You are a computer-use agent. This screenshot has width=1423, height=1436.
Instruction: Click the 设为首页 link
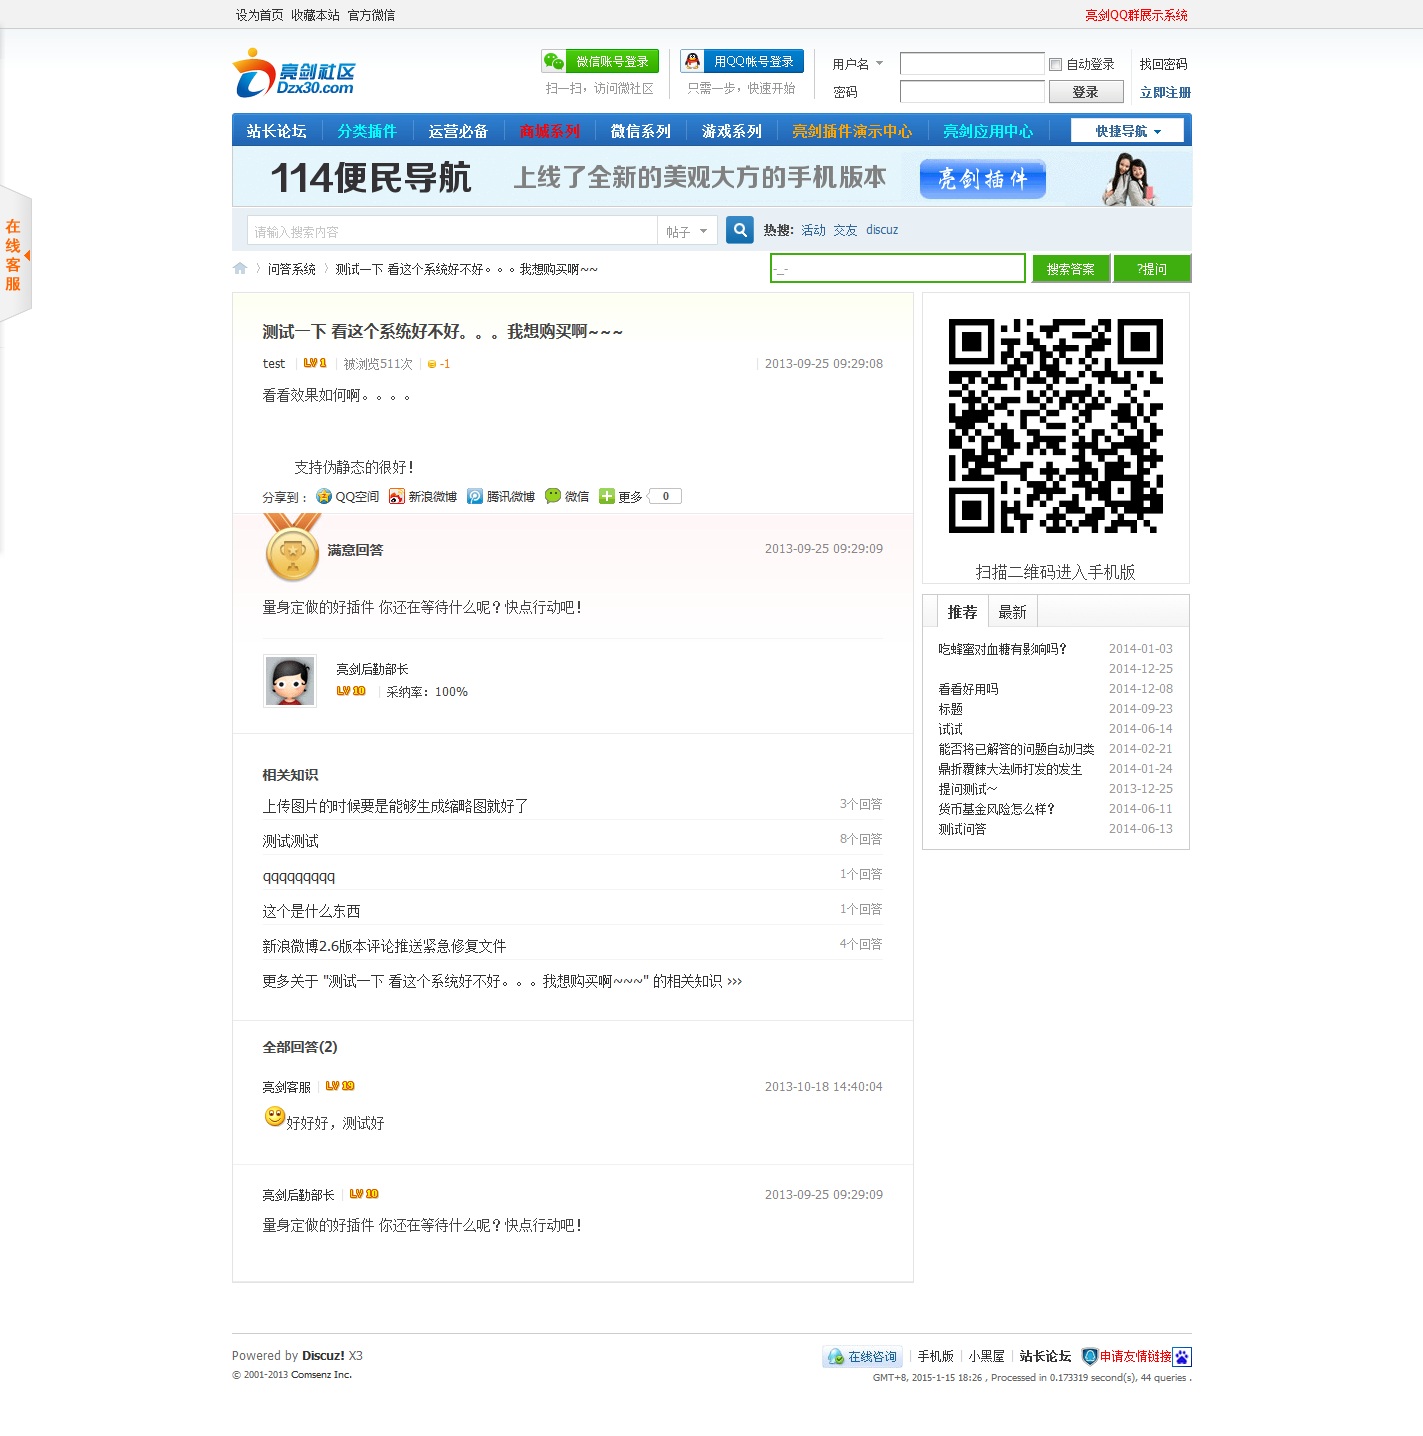(x=259, y=15)
